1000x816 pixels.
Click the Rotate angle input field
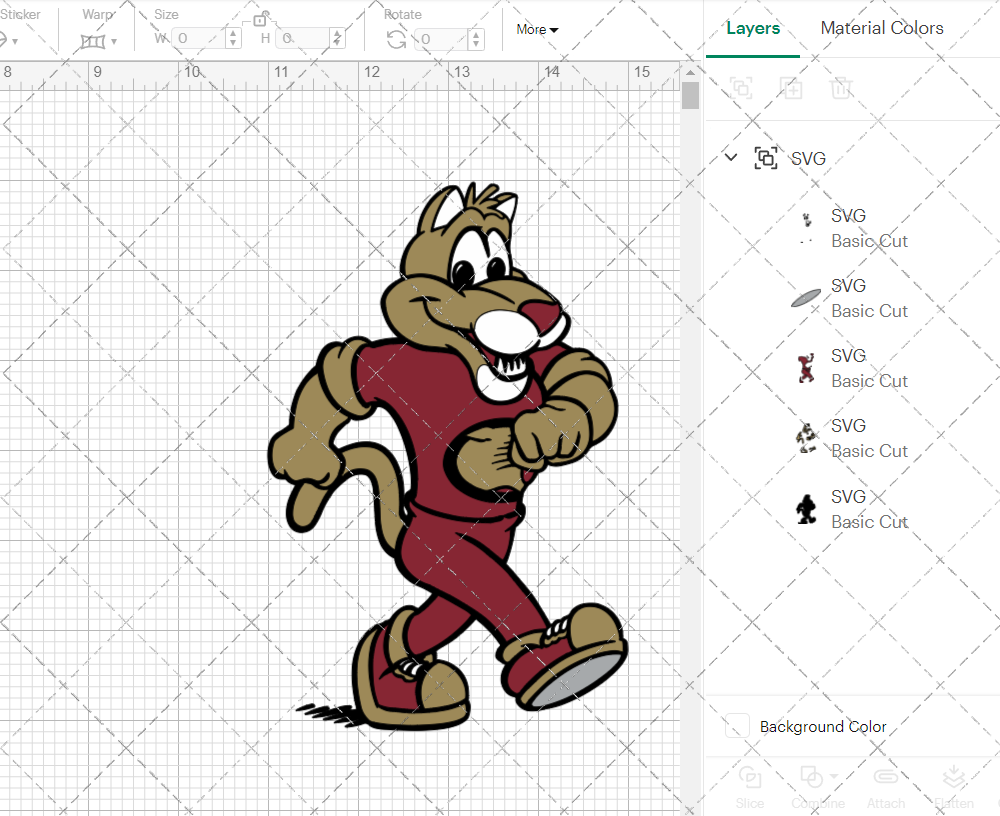pos(443,39)
